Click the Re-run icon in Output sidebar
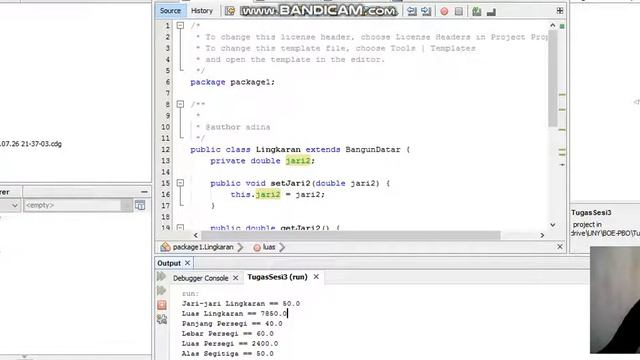 coord(161,276)
